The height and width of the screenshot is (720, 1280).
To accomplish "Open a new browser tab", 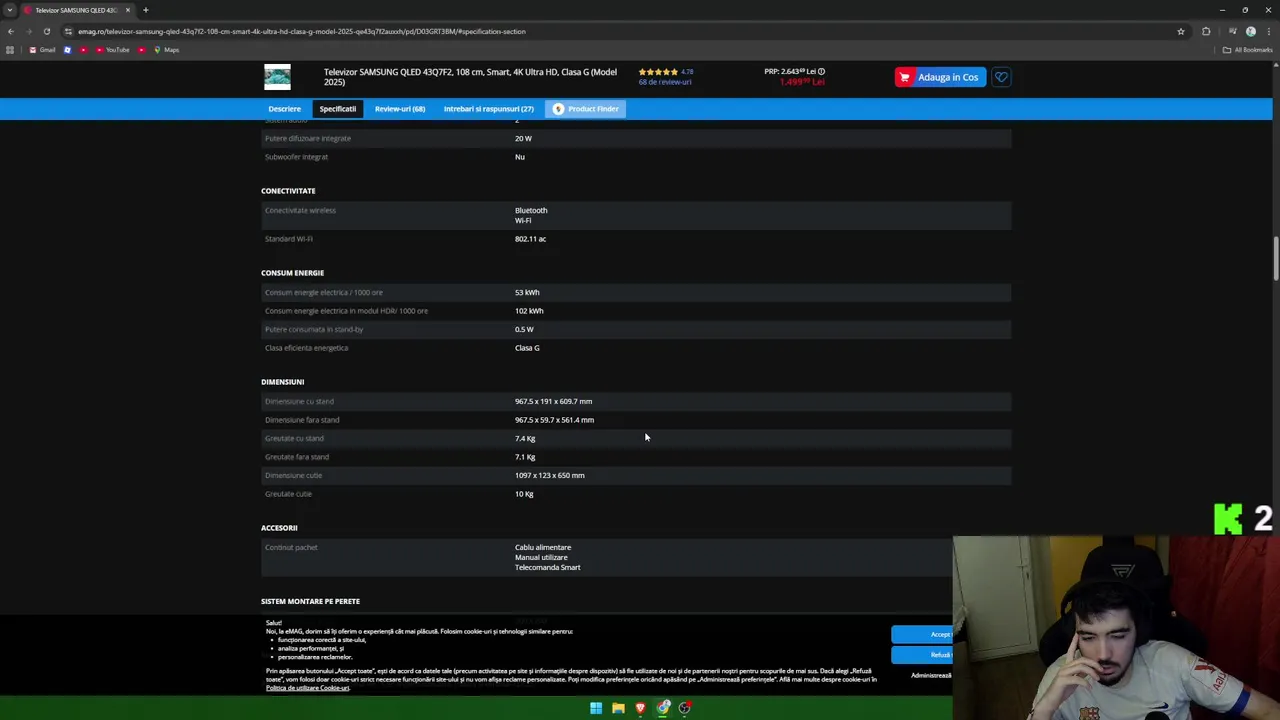I will [145, 10].
